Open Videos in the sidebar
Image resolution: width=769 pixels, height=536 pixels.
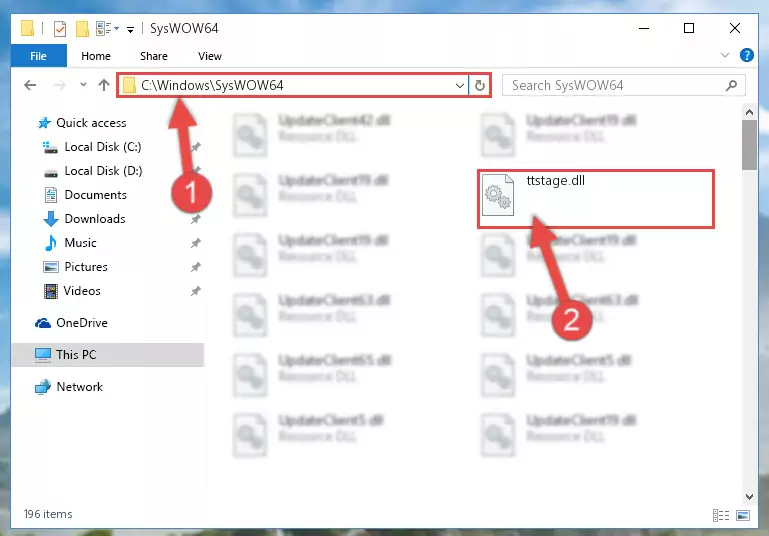[82, 291]
